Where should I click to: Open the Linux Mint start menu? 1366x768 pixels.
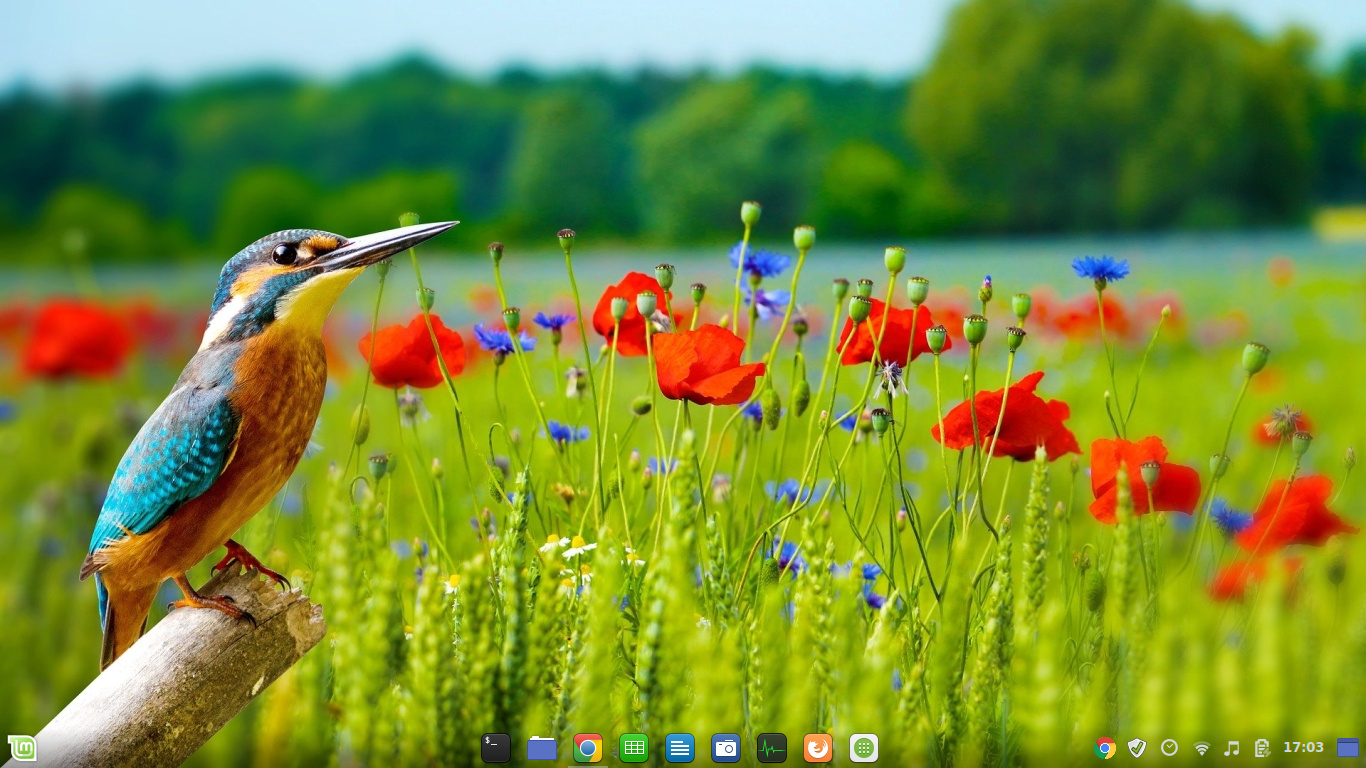pyautogui.click(x=22, y=748)
